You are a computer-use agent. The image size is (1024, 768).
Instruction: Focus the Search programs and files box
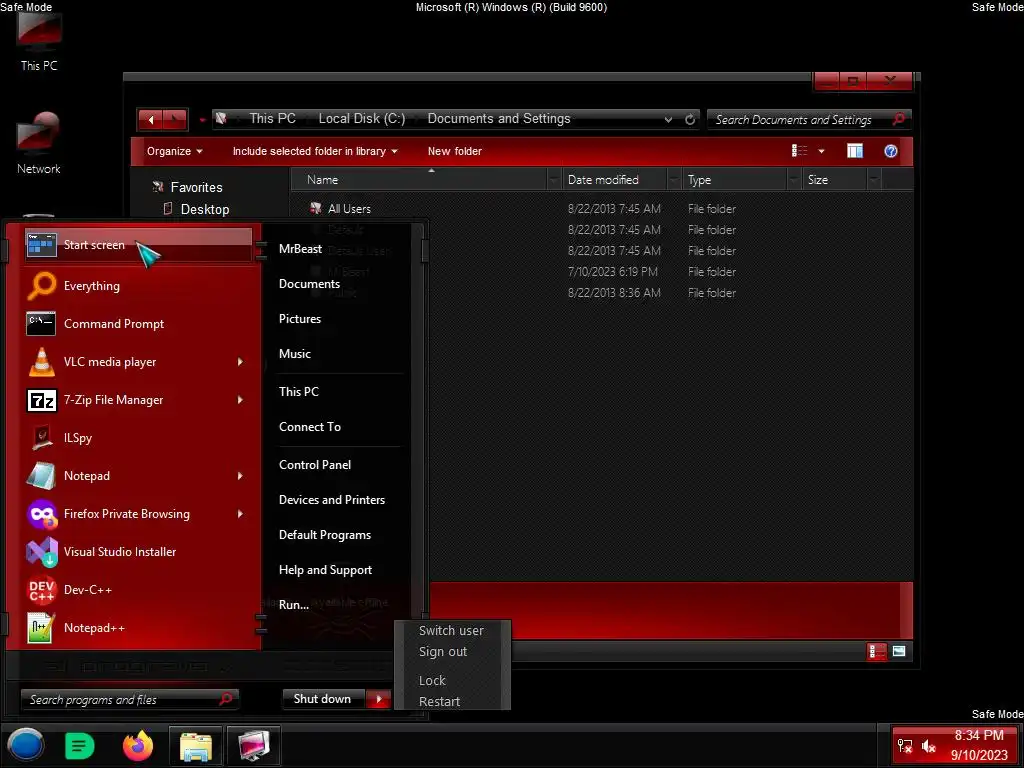pos(129,700)
